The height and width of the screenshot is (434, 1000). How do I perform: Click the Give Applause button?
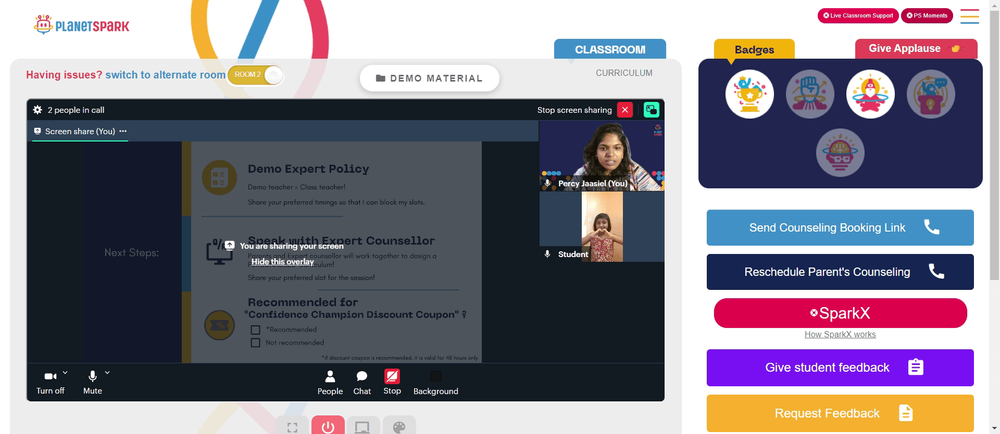pyautogui.click(x=916, y=48)
